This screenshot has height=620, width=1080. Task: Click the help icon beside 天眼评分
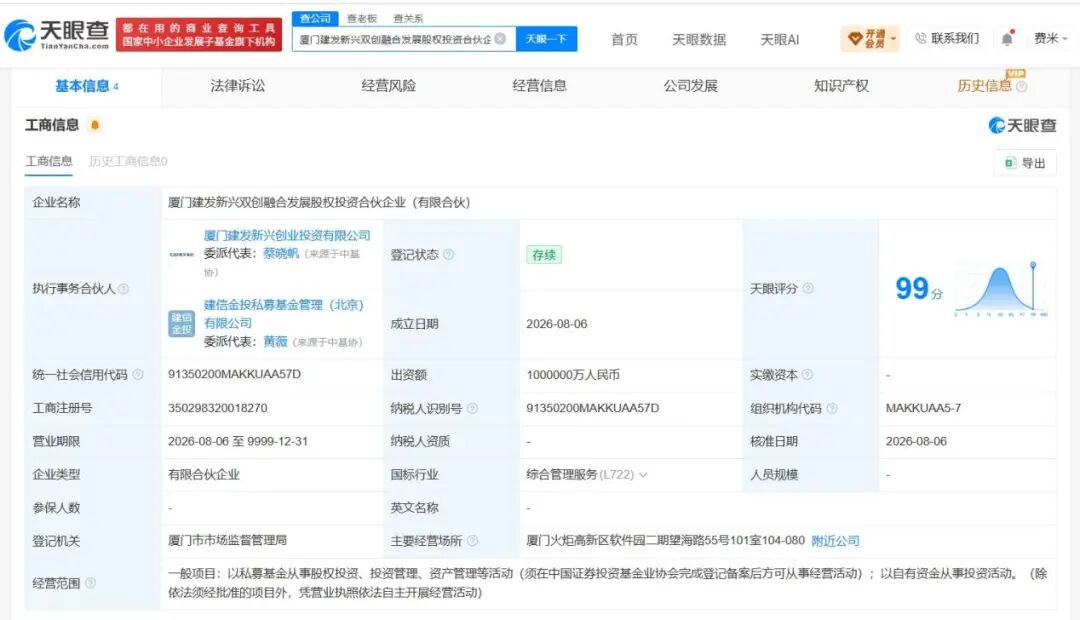(x=808, y=288)
